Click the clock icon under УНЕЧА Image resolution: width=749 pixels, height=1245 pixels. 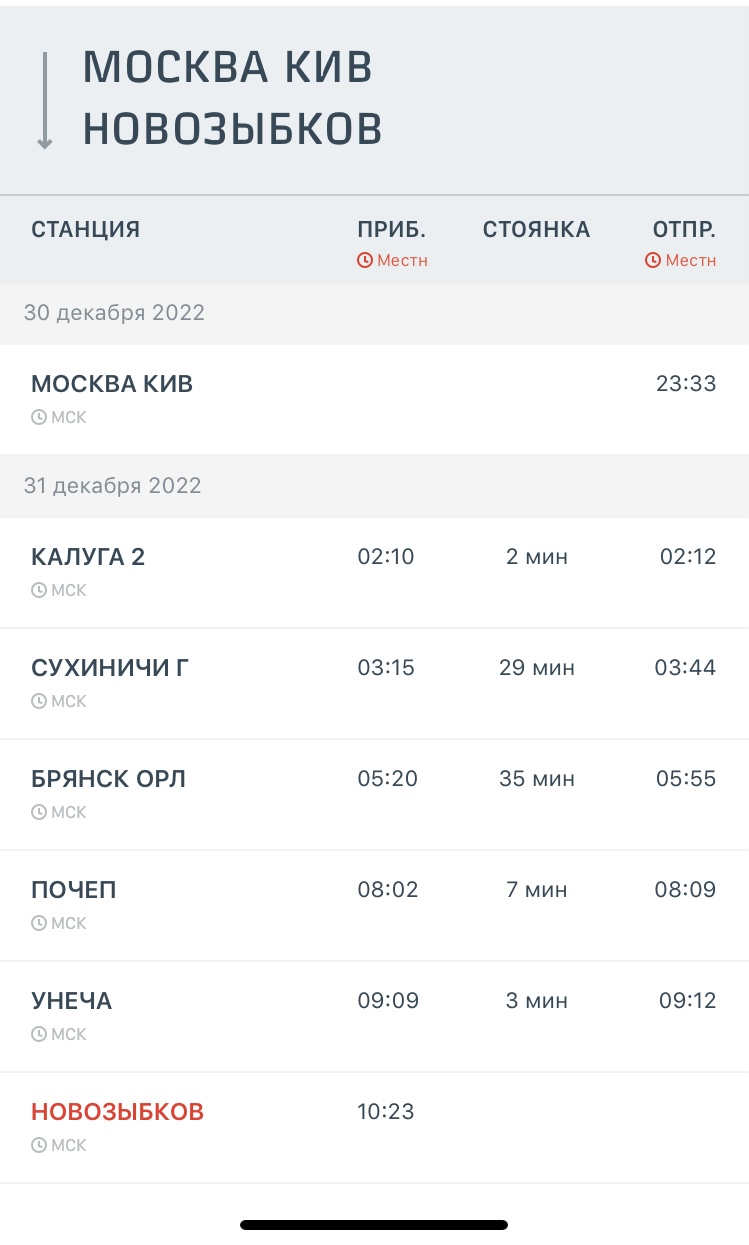(39, 1034)
